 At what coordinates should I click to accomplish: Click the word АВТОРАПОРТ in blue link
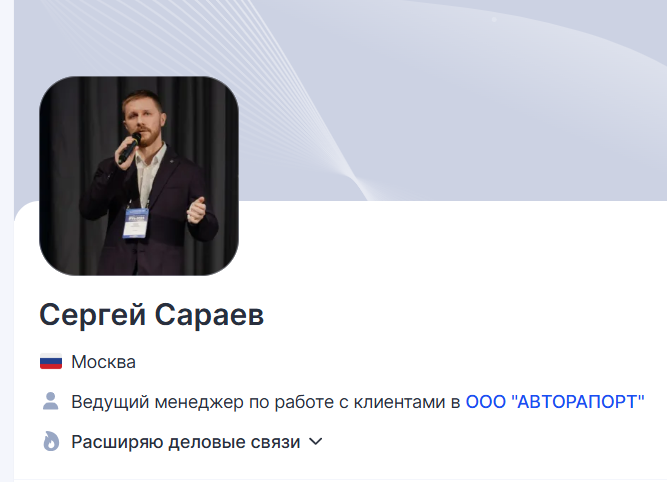tap(578, 402)
